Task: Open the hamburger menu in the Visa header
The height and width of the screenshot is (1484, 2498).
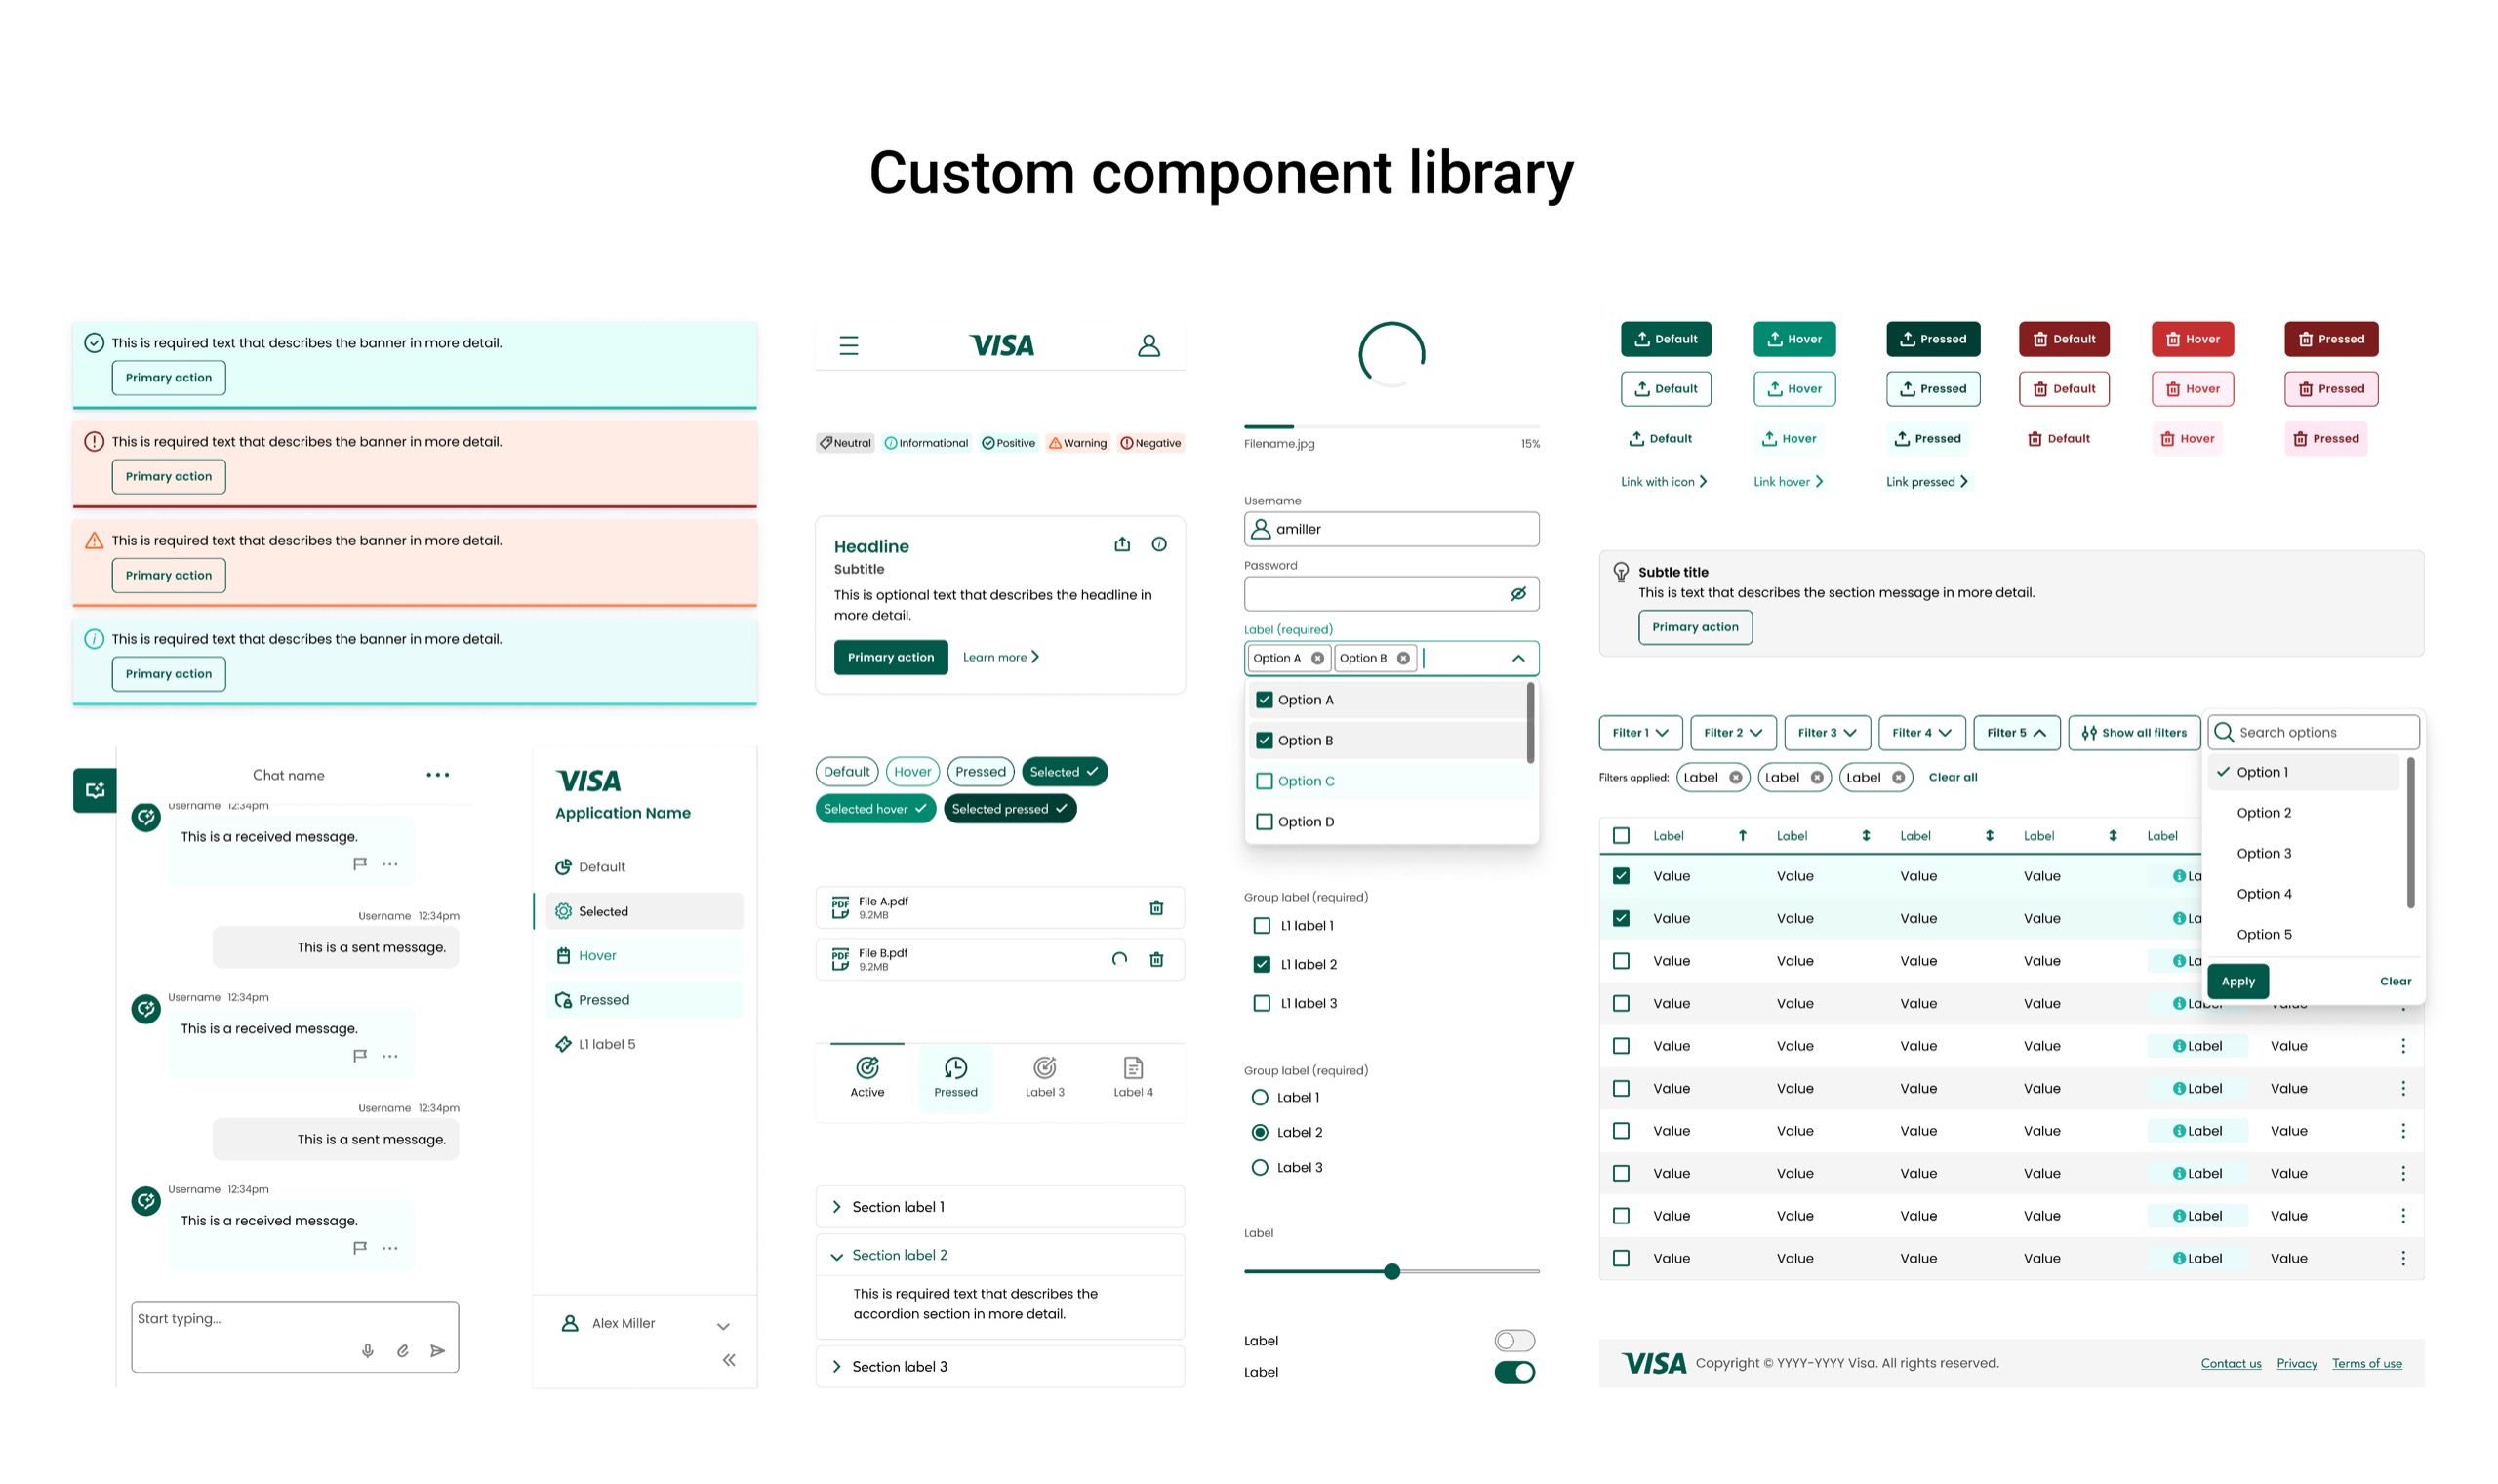Action: point(848,346)
